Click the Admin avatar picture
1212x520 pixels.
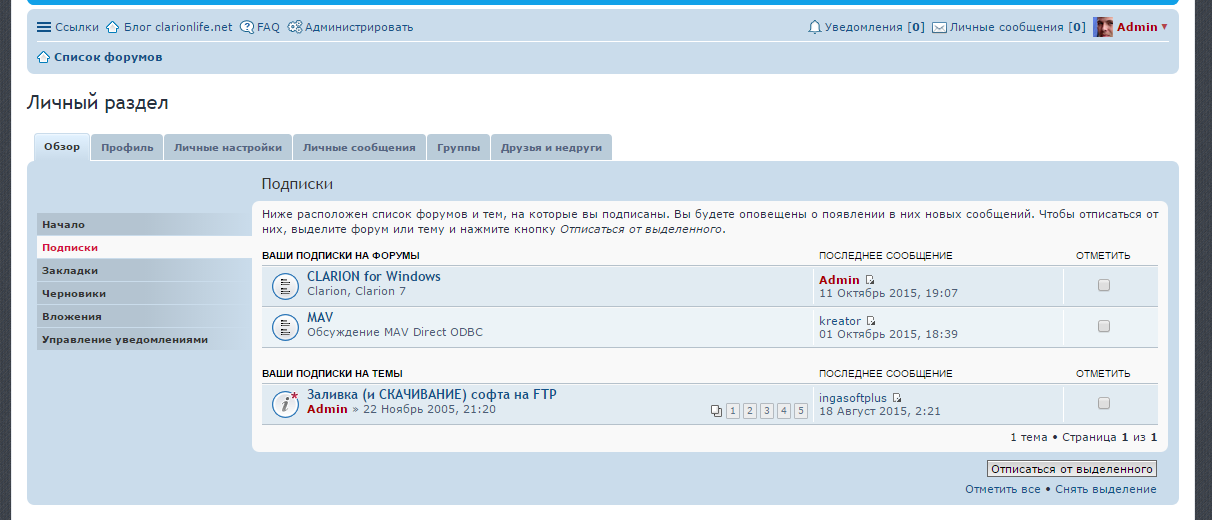pyautogui.click(x=1103, y=27)
